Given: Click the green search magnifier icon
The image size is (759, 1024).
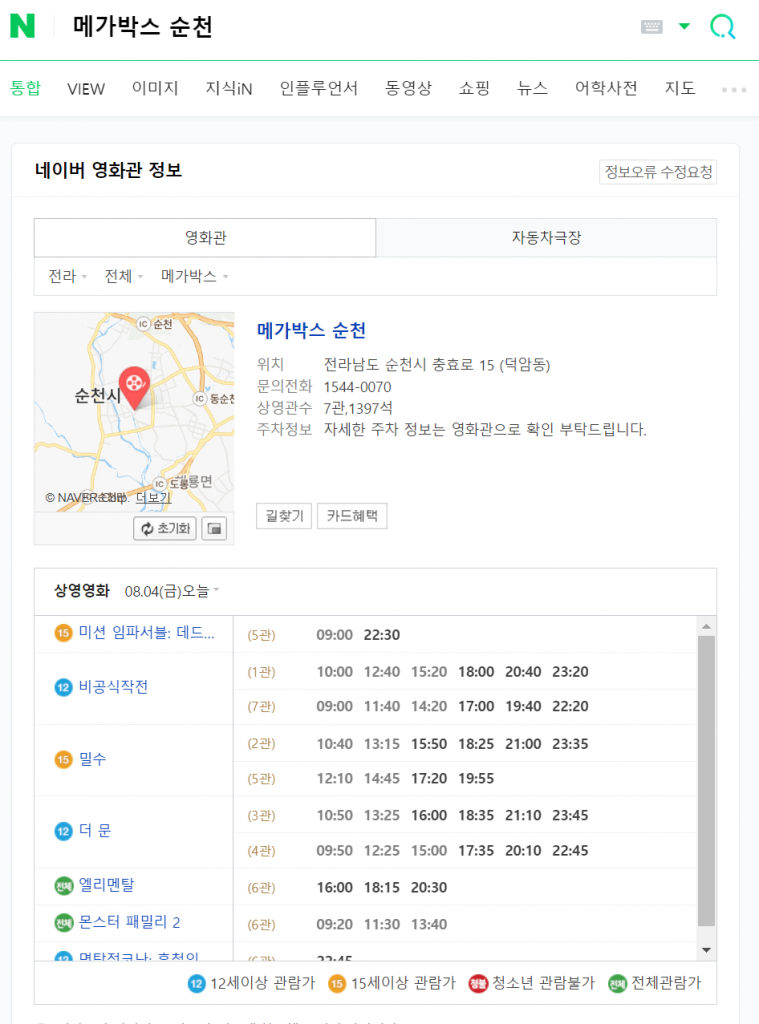Looking at the screenshot, I should [722, 27].
